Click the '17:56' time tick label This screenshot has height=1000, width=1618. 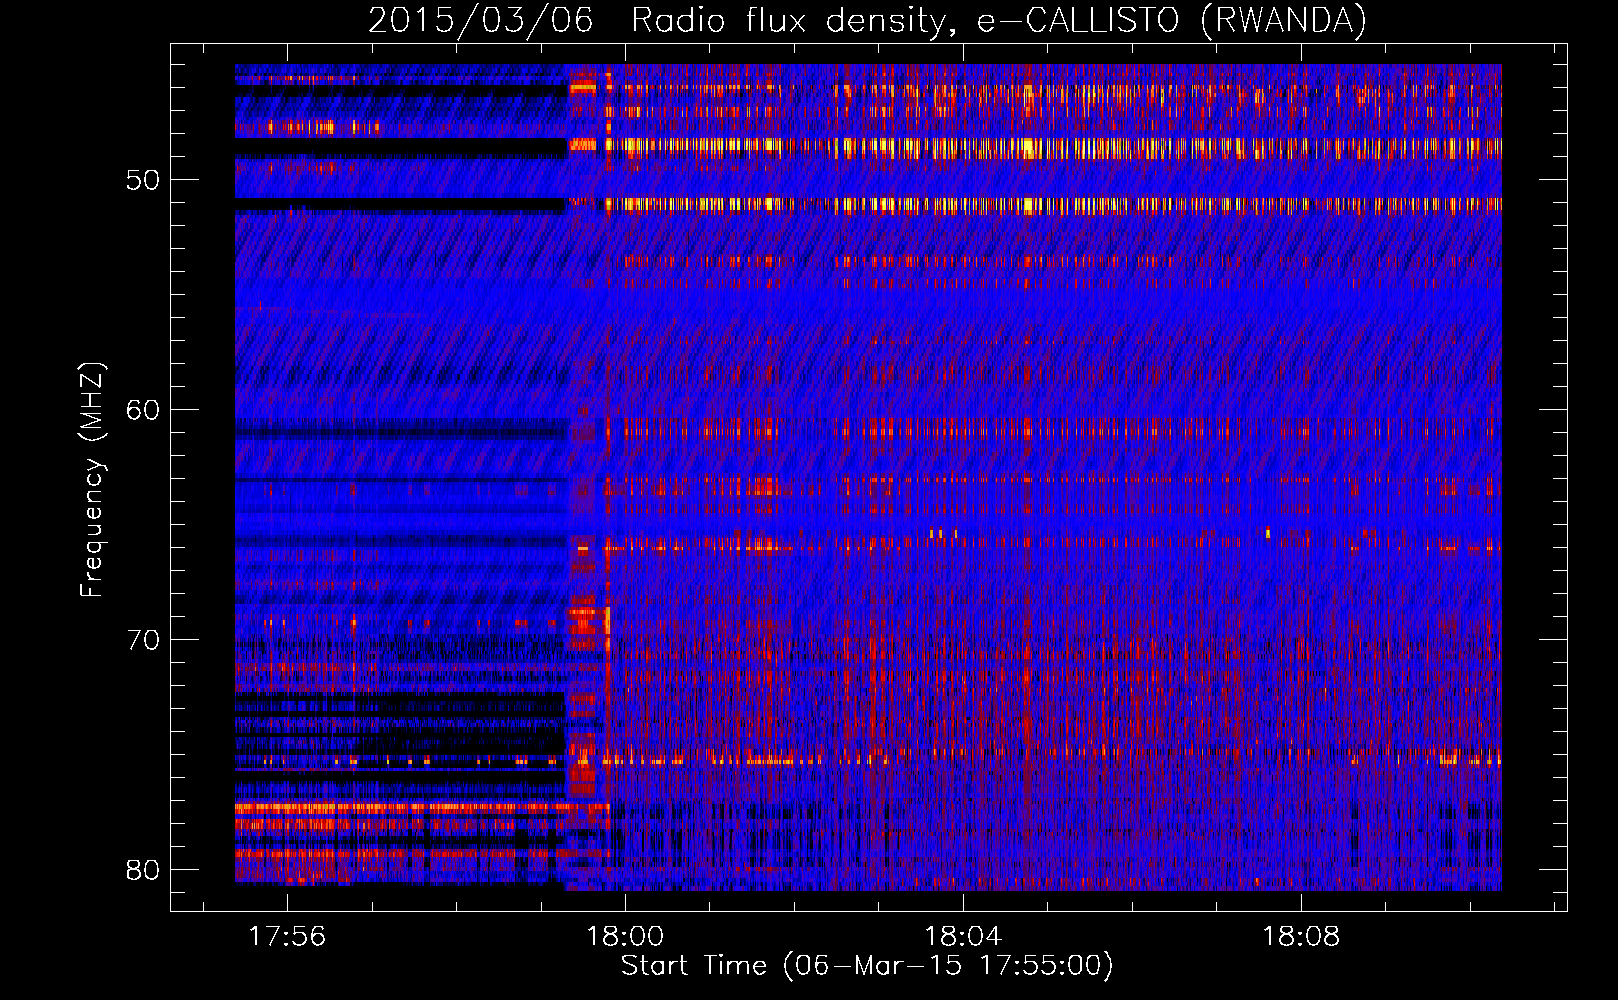(287, 937)
